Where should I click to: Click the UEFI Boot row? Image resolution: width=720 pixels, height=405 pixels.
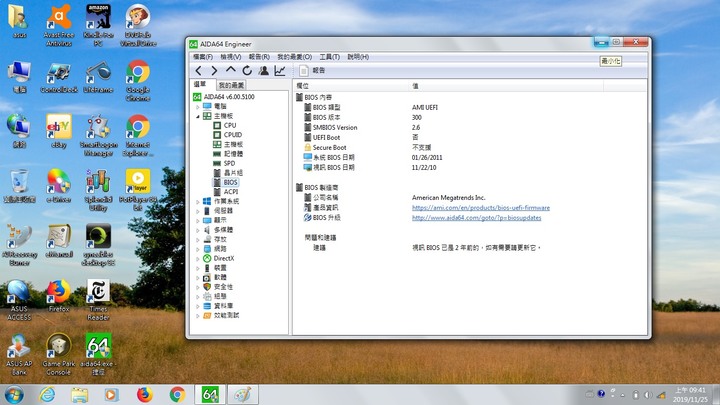(x=470, y=137)
